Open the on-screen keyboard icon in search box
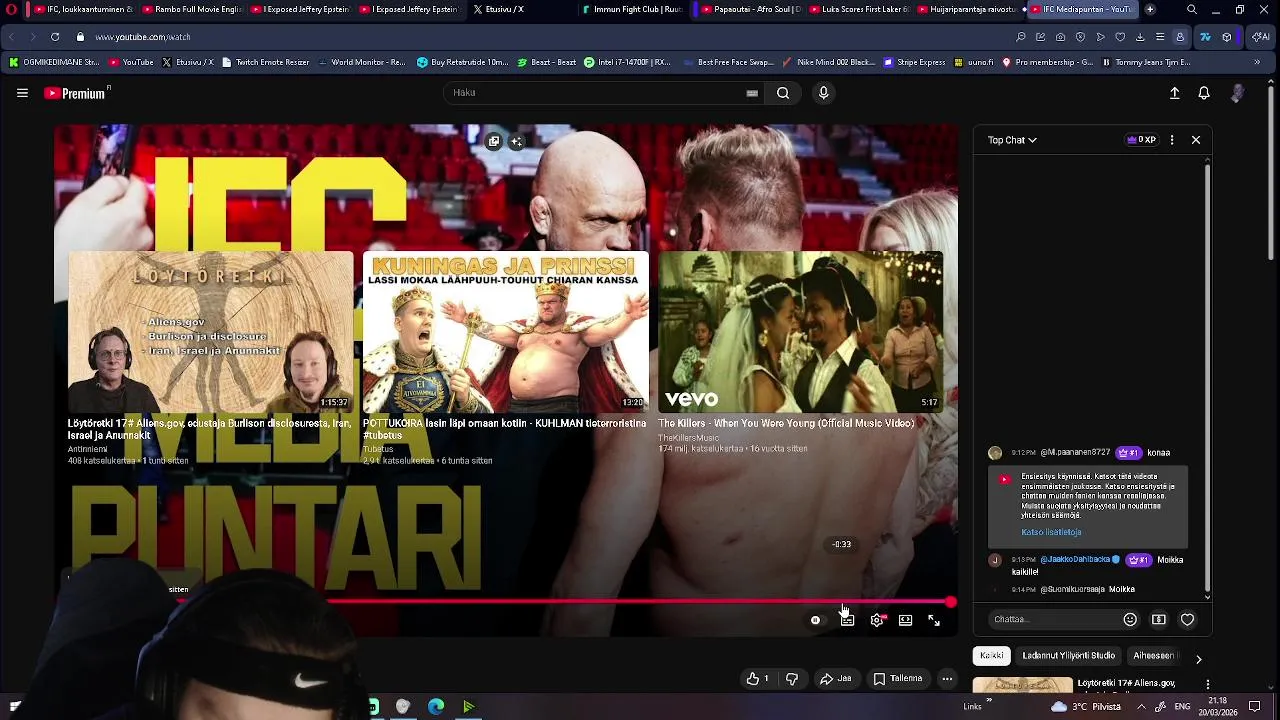 click(752, 93)
